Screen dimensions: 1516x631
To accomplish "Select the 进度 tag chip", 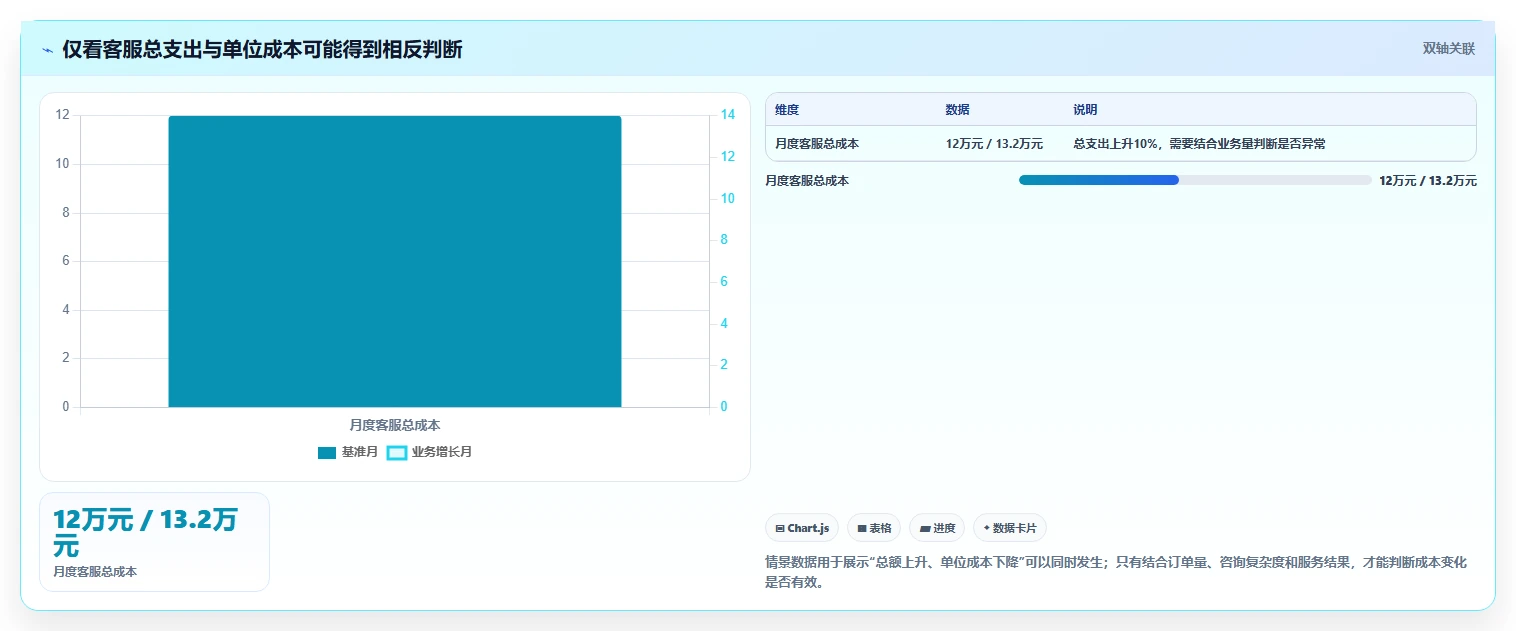I will (x=937, y=528).
